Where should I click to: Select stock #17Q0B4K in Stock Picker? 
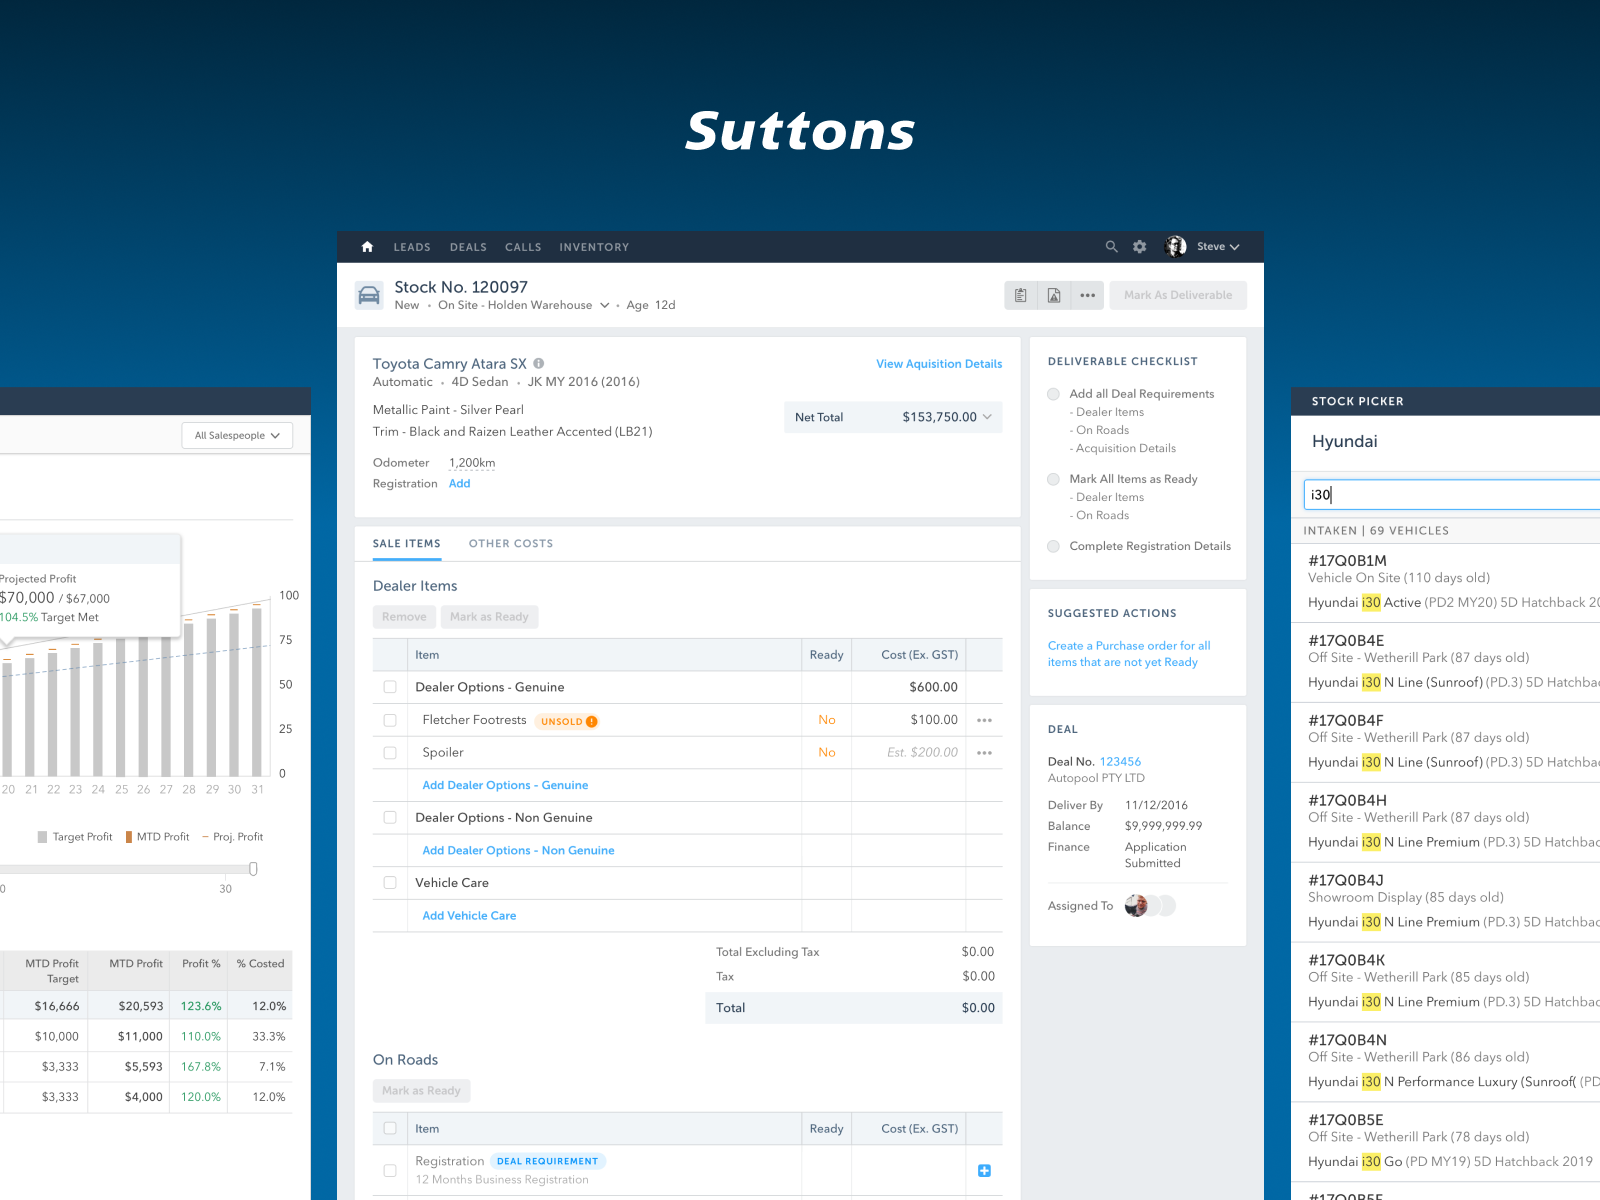click(1446, 982)
